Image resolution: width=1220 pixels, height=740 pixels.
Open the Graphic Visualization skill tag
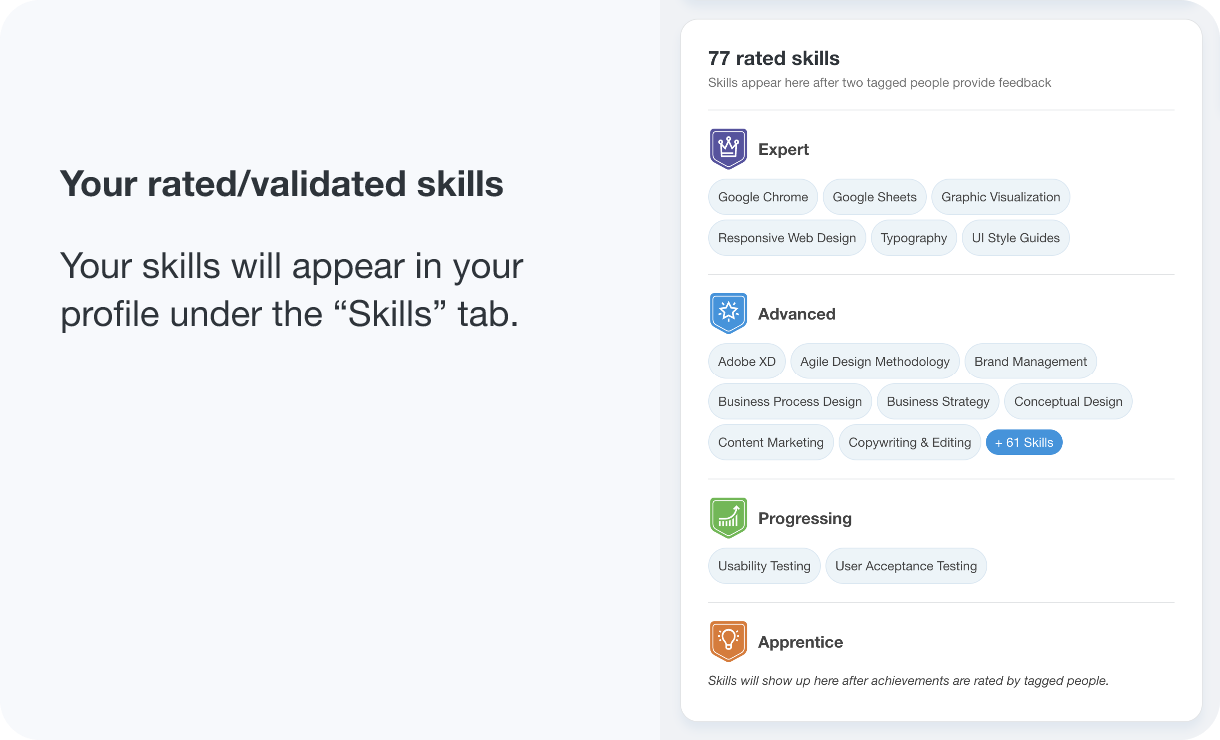pyautogui.click(x=1001, y=197)
